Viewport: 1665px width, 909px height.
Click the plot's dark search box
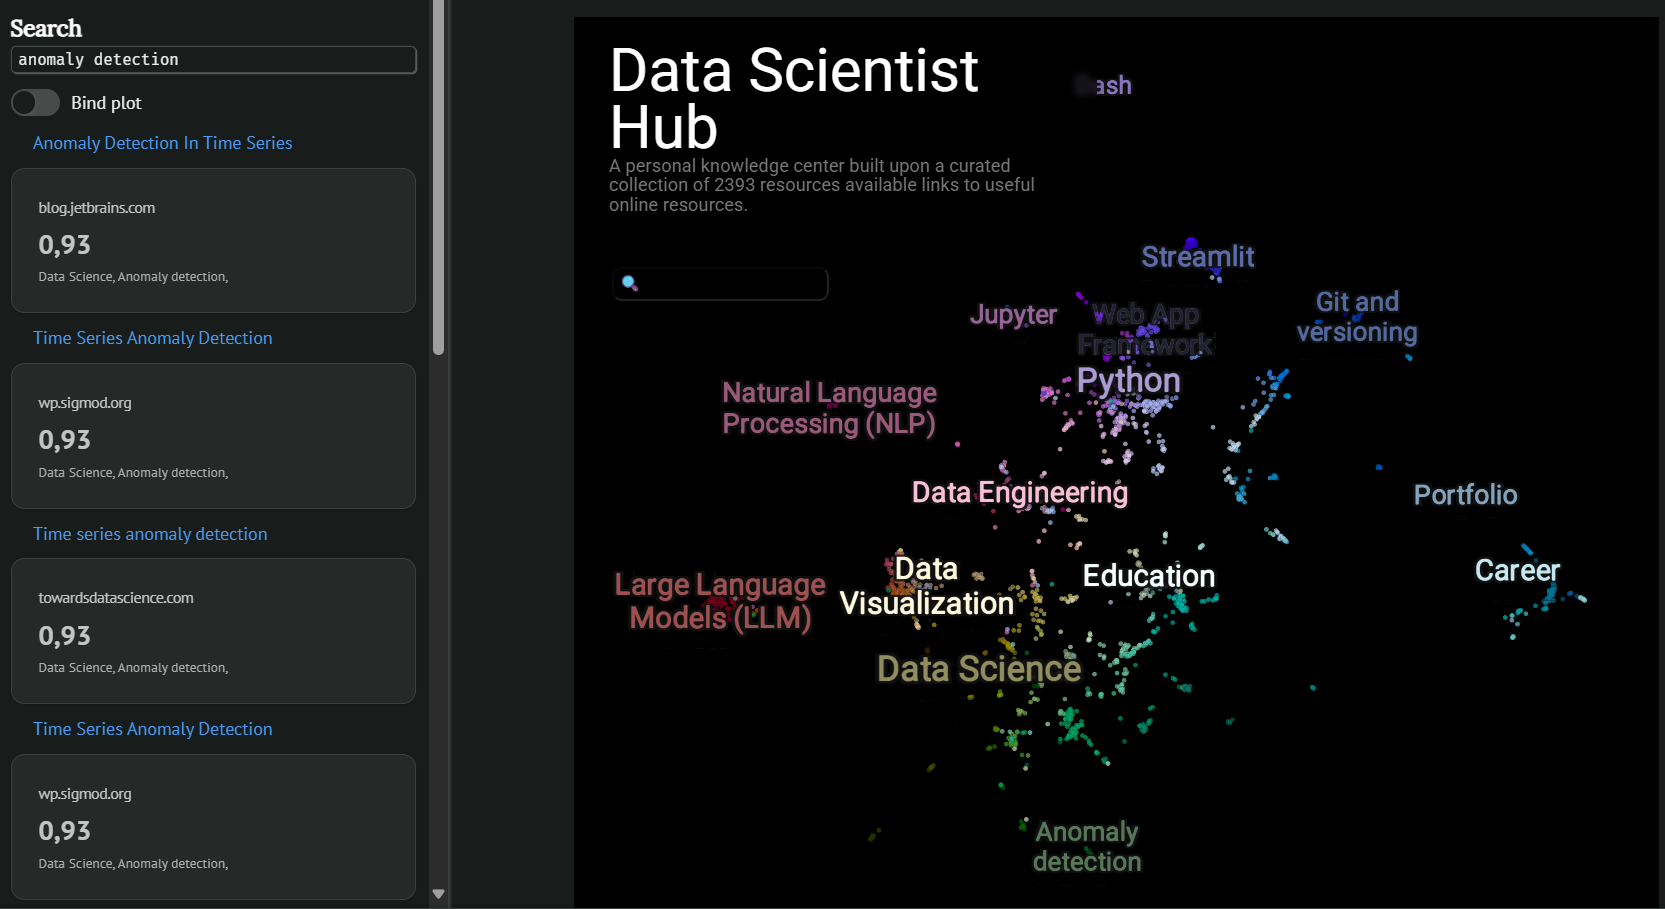point(730,284)
